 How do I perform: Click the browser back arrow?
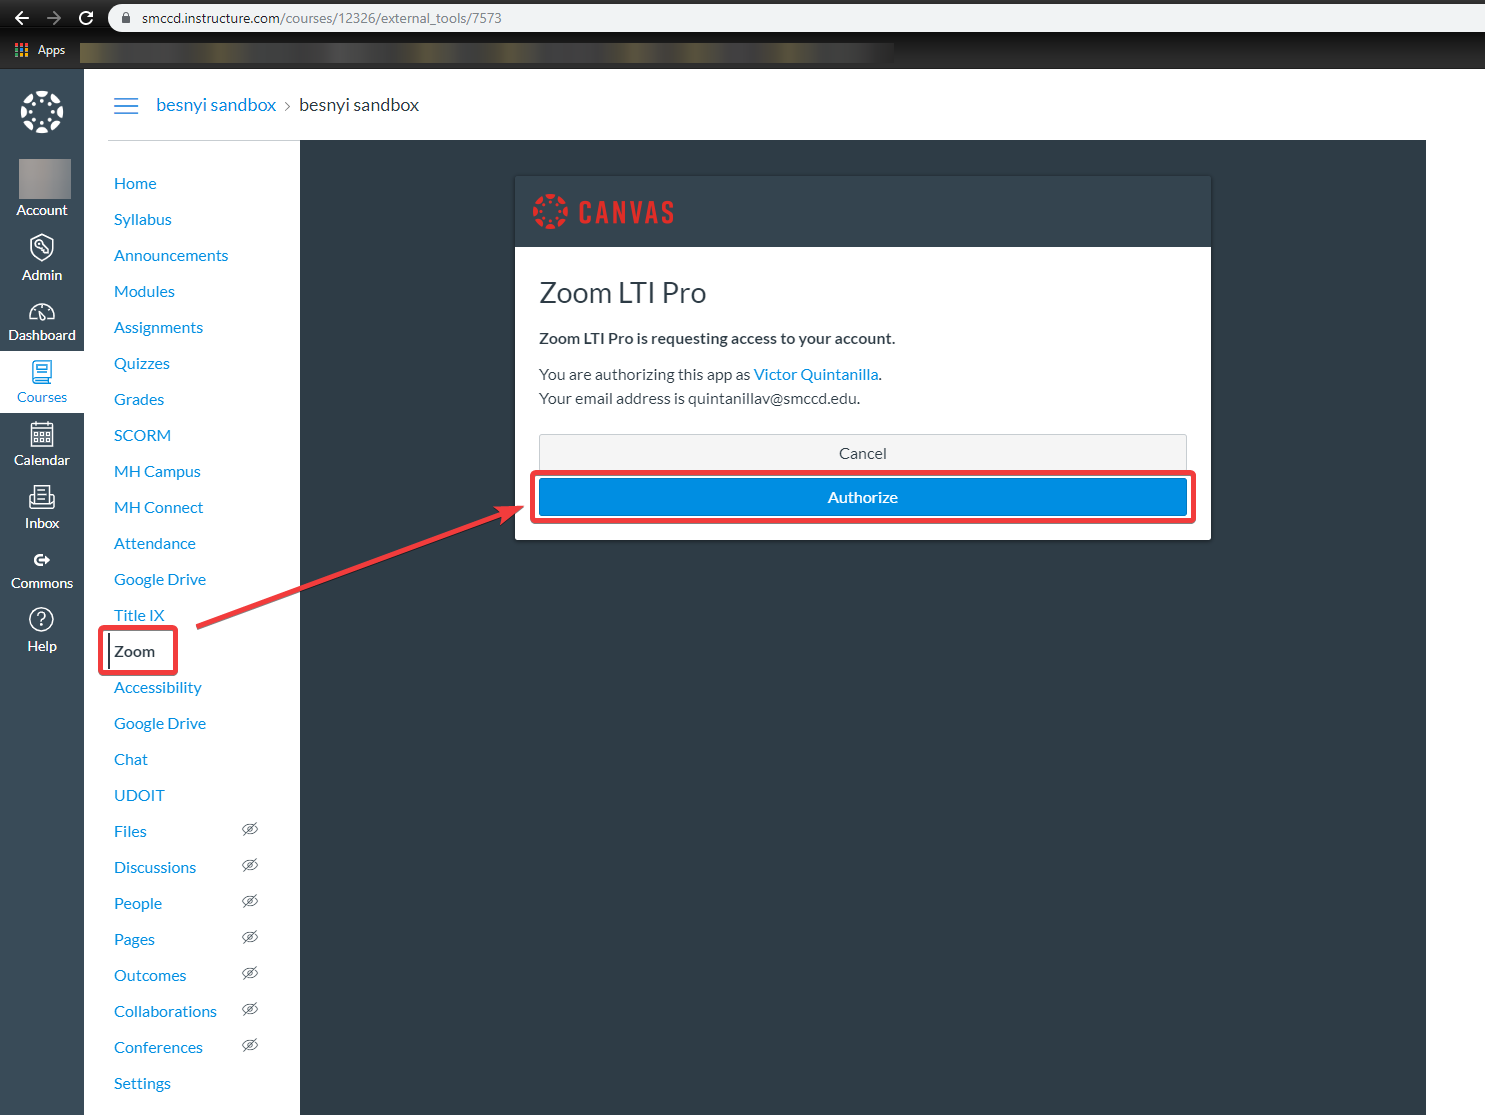(22, 18)
